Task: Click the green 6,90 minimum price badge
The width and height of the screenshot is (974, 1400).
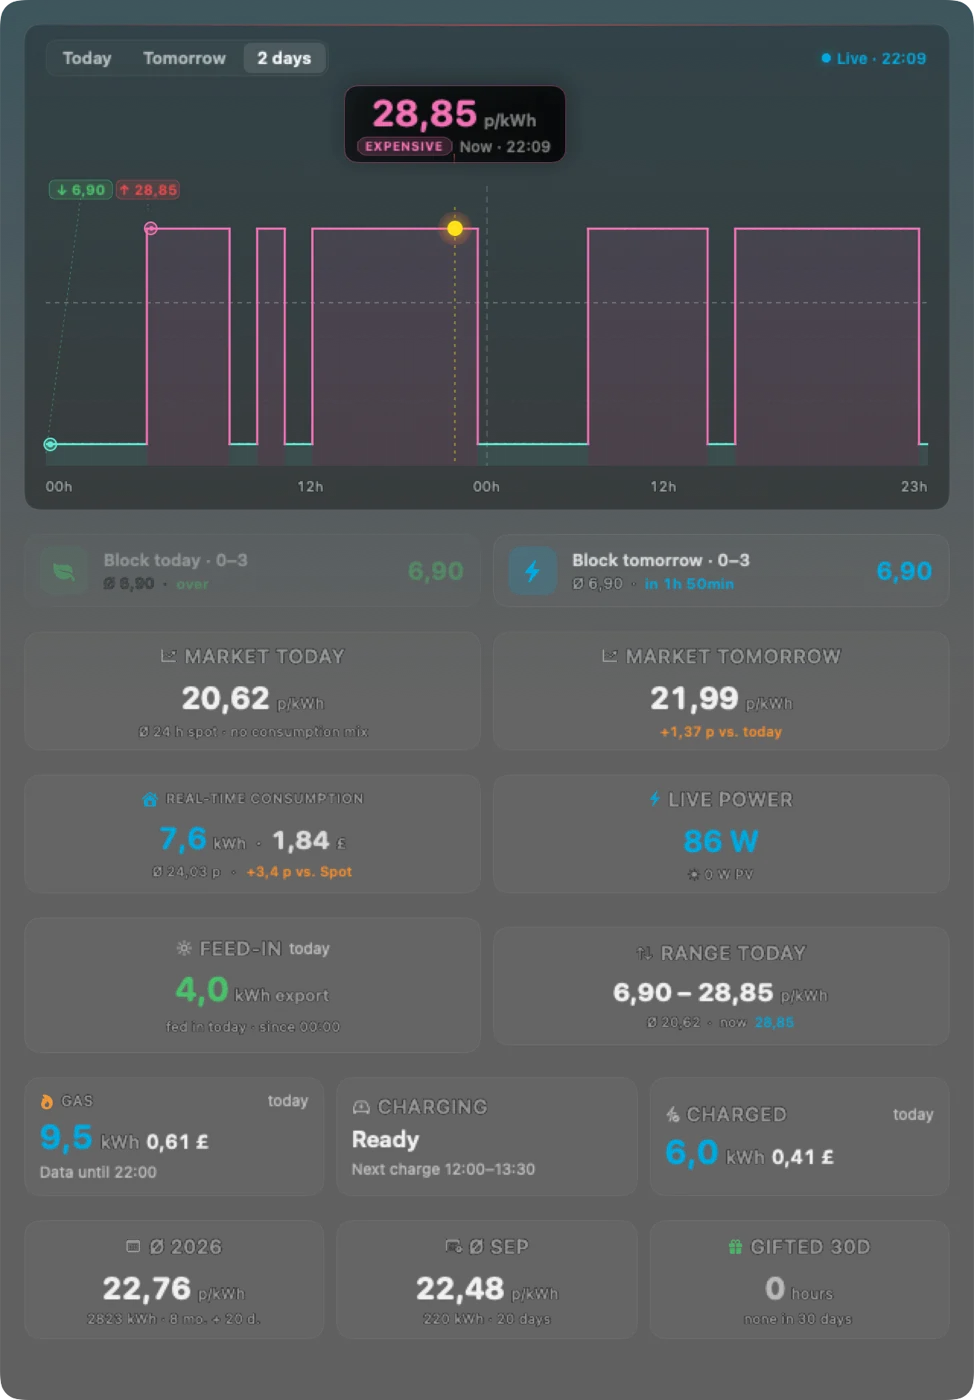Action: coord(81,190)
